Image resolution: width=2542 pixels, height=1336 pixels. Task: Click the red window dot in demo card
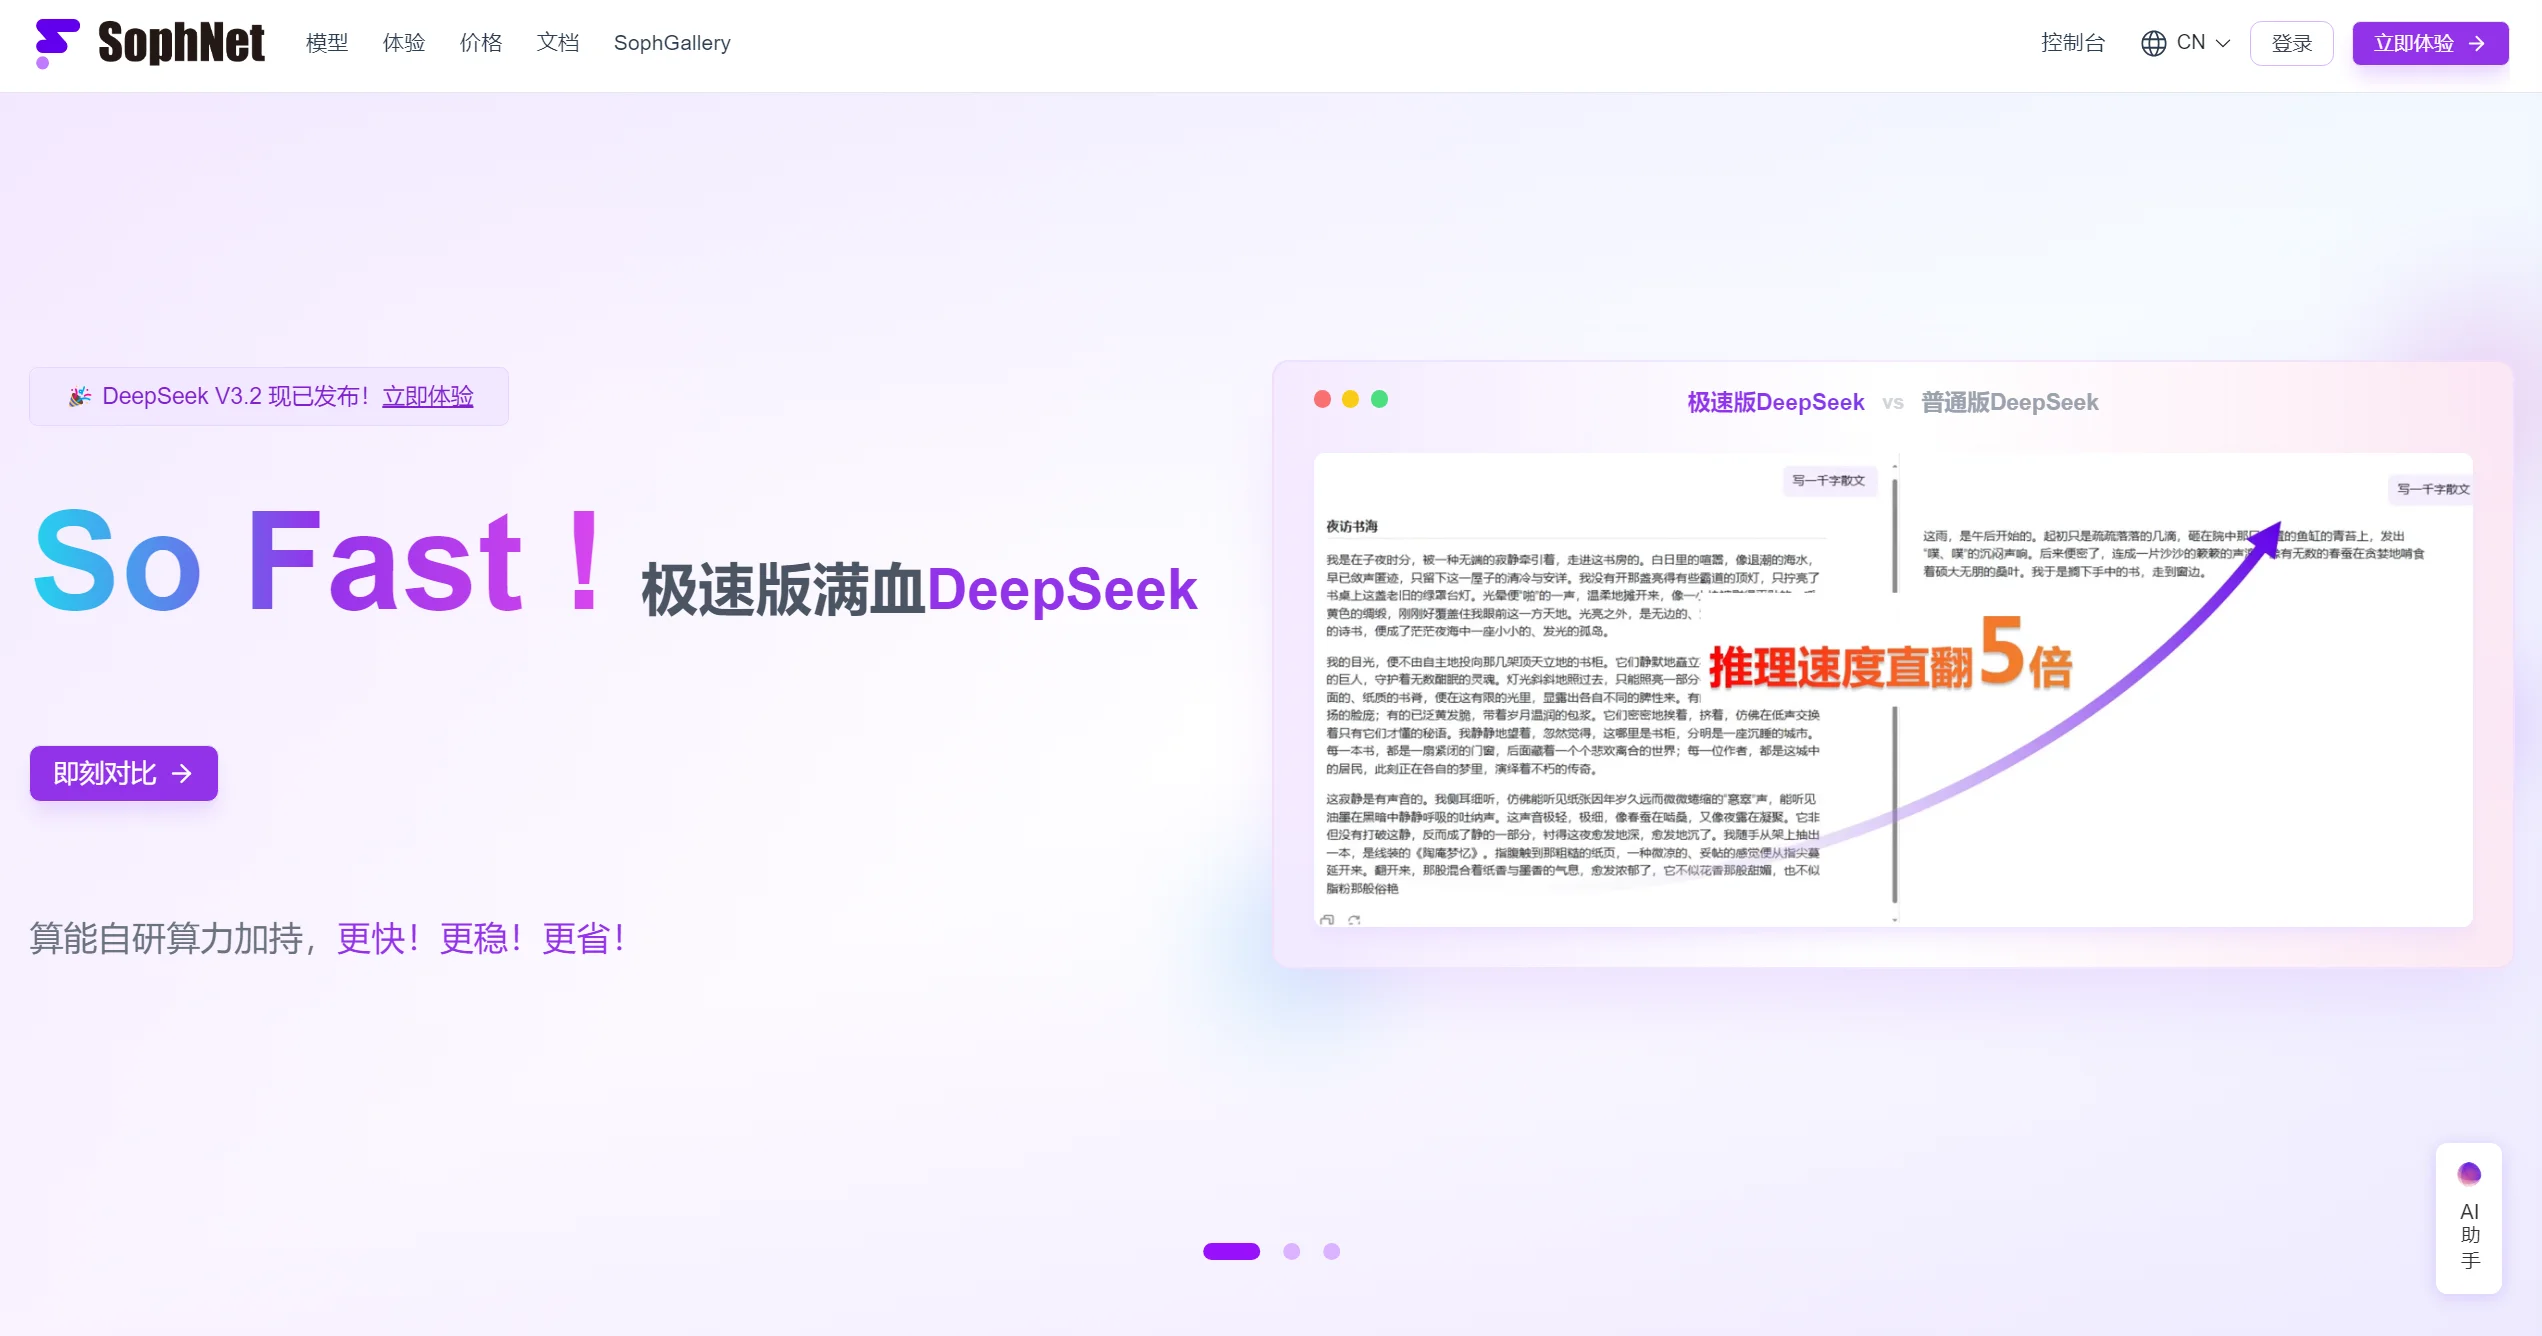[x=1322, y=399]
